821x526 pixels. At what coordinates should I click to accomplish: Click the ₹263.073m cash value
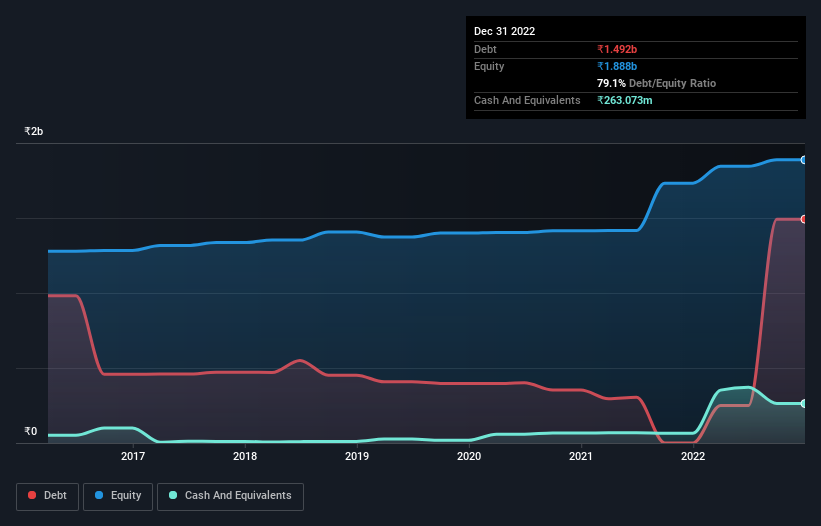pyautogui.click(x=625, y=100)
